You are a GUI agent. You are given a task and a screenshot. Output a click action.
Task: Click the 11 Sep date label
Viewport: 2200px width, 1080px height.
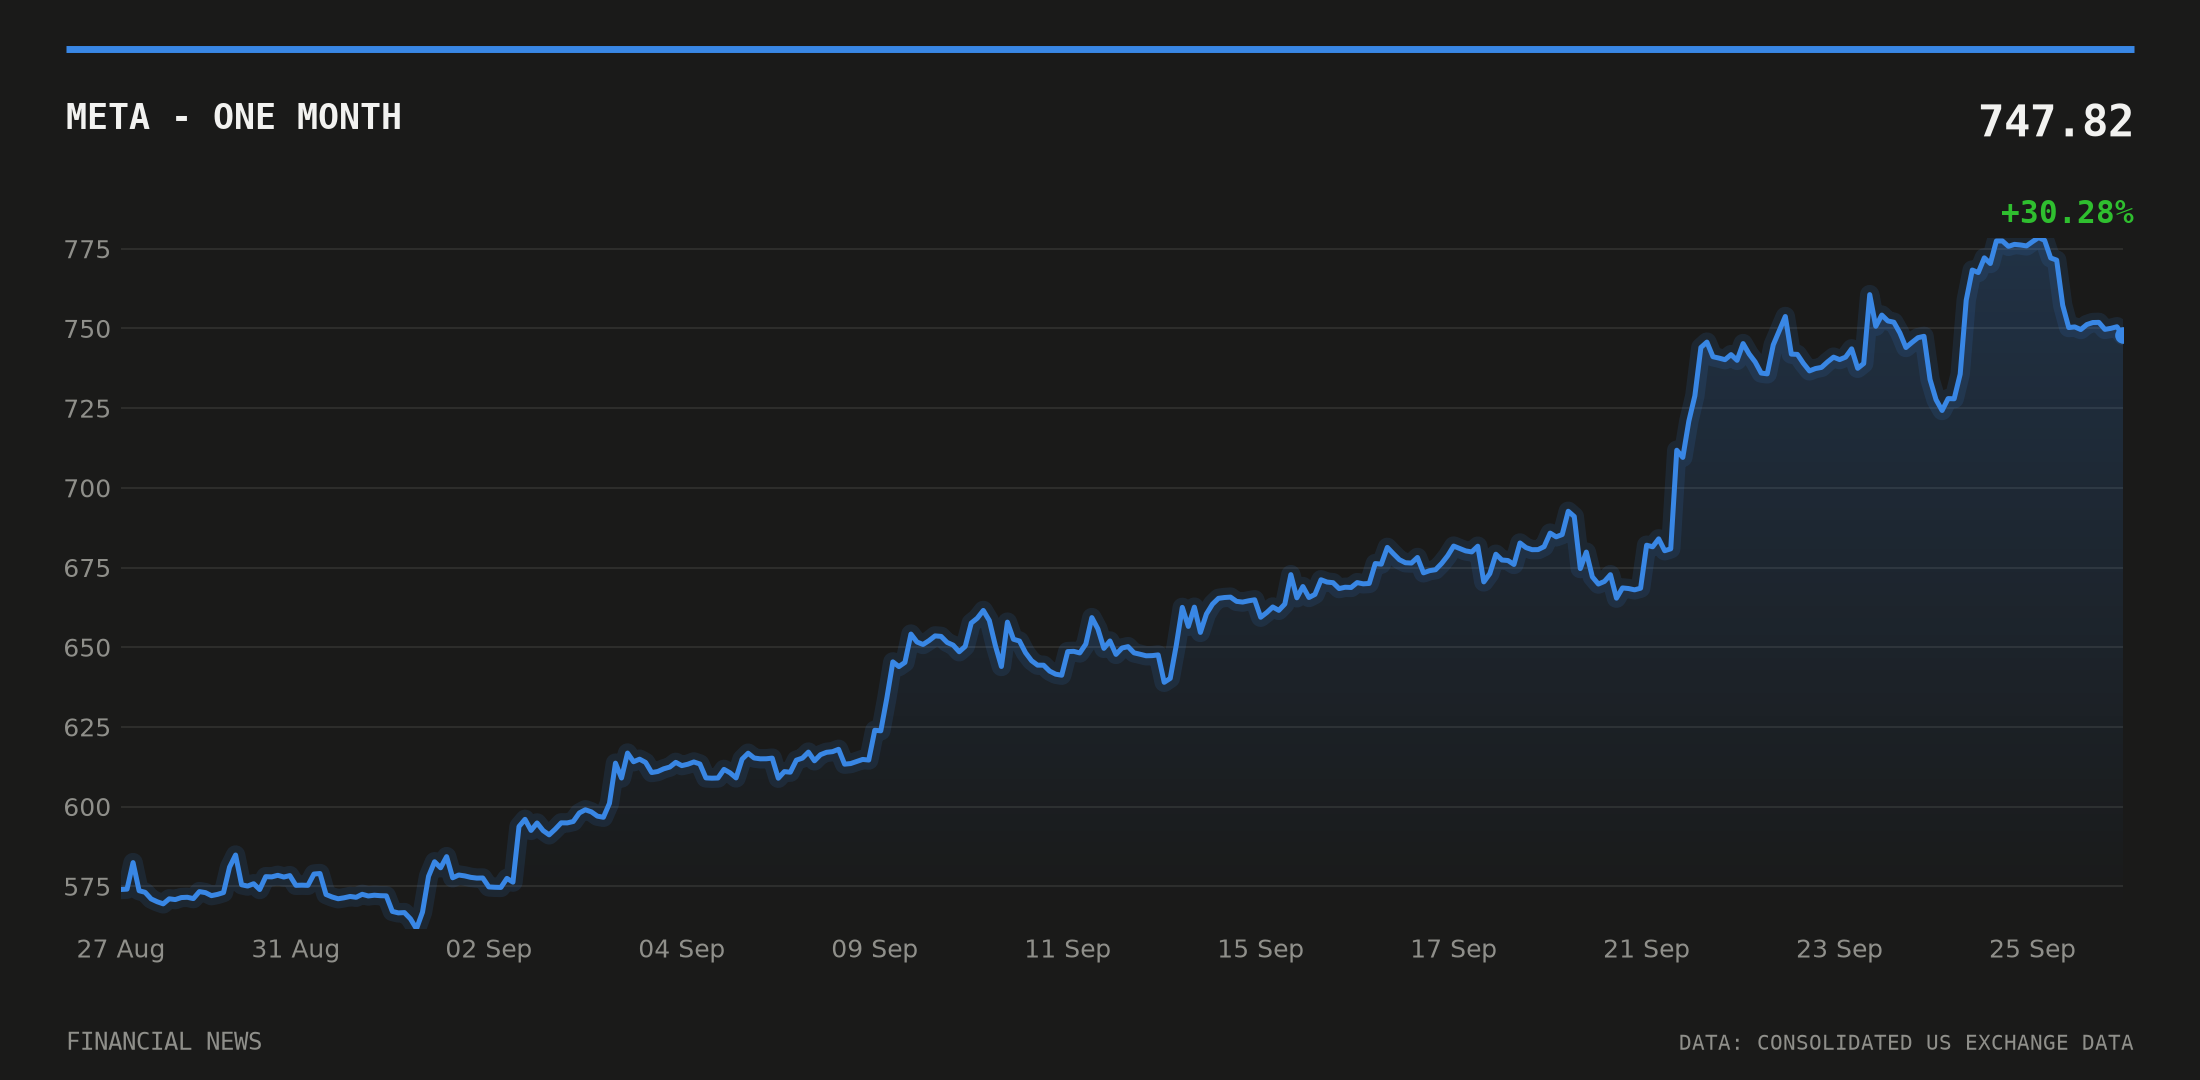pyautogui.click(x=1068, y=949)
